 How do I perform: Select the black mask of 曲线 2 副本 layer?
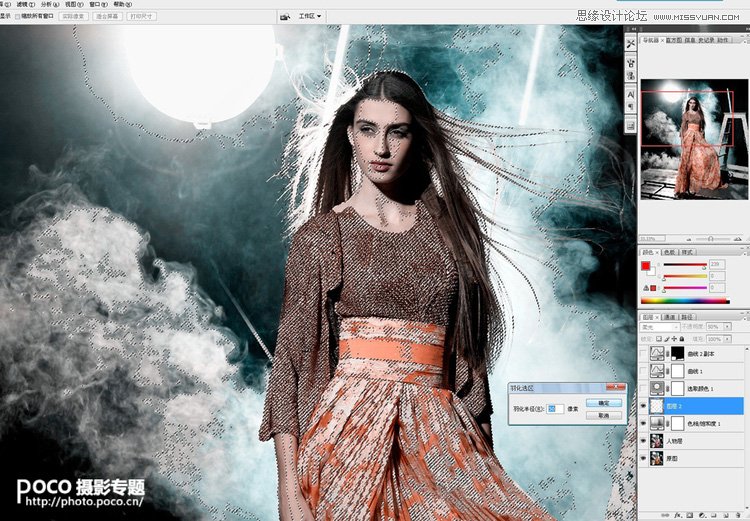[678, 354]
